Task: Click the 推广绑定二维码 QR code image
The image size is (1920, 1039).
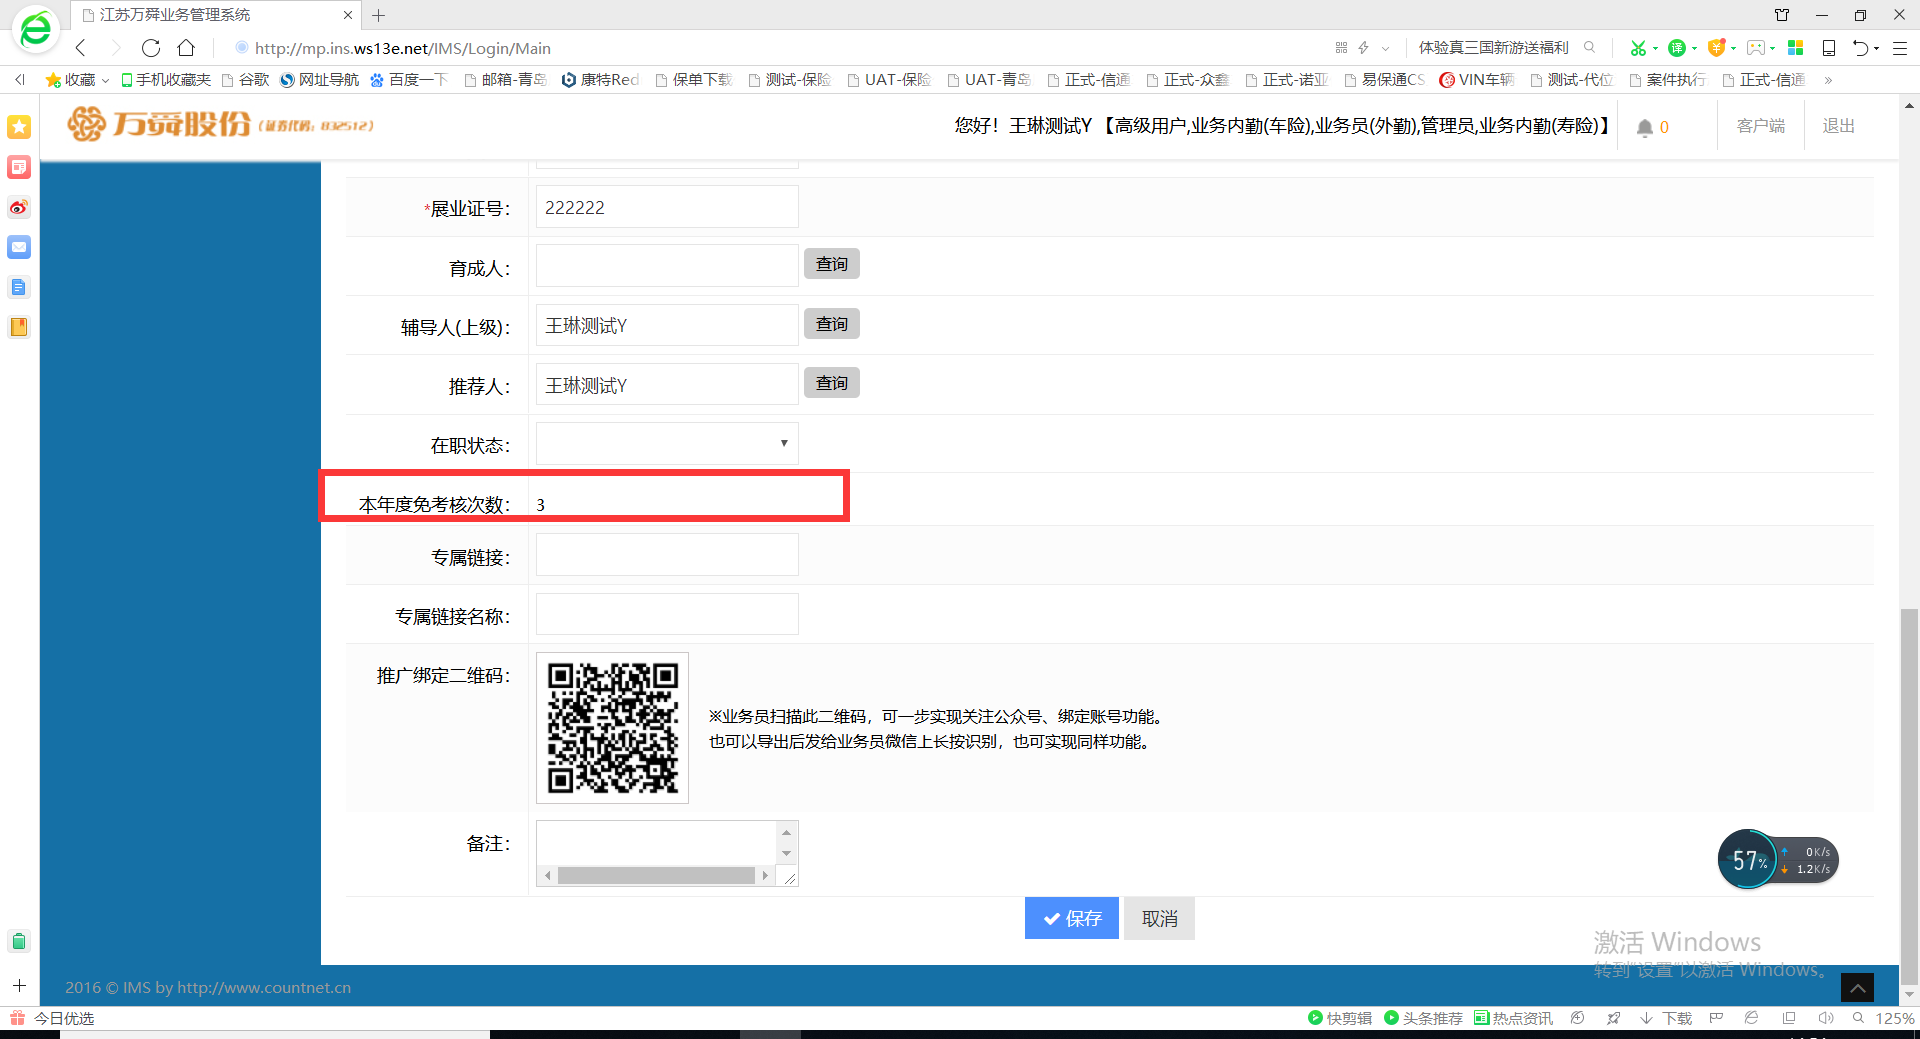Action: [x=612, y=727]
